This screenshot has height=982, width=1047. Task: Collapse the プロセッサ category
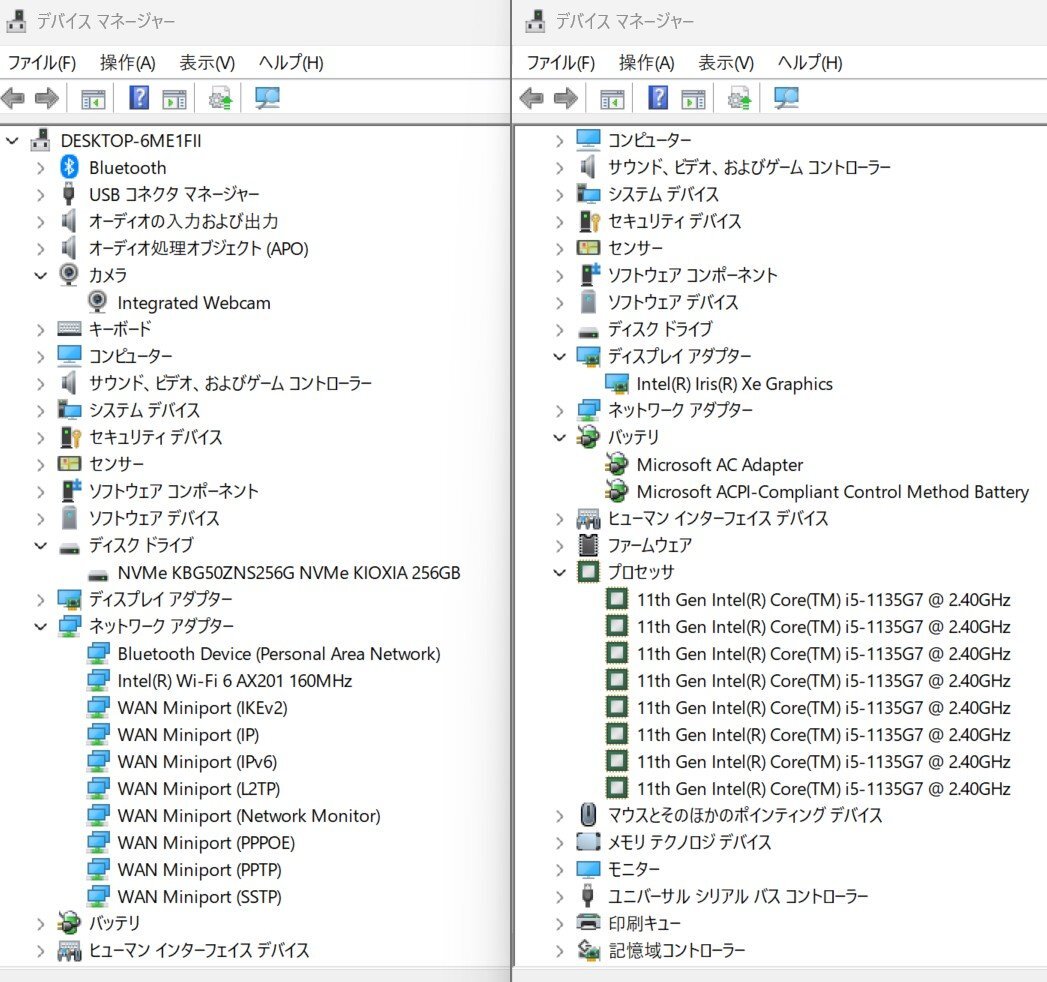559,572
